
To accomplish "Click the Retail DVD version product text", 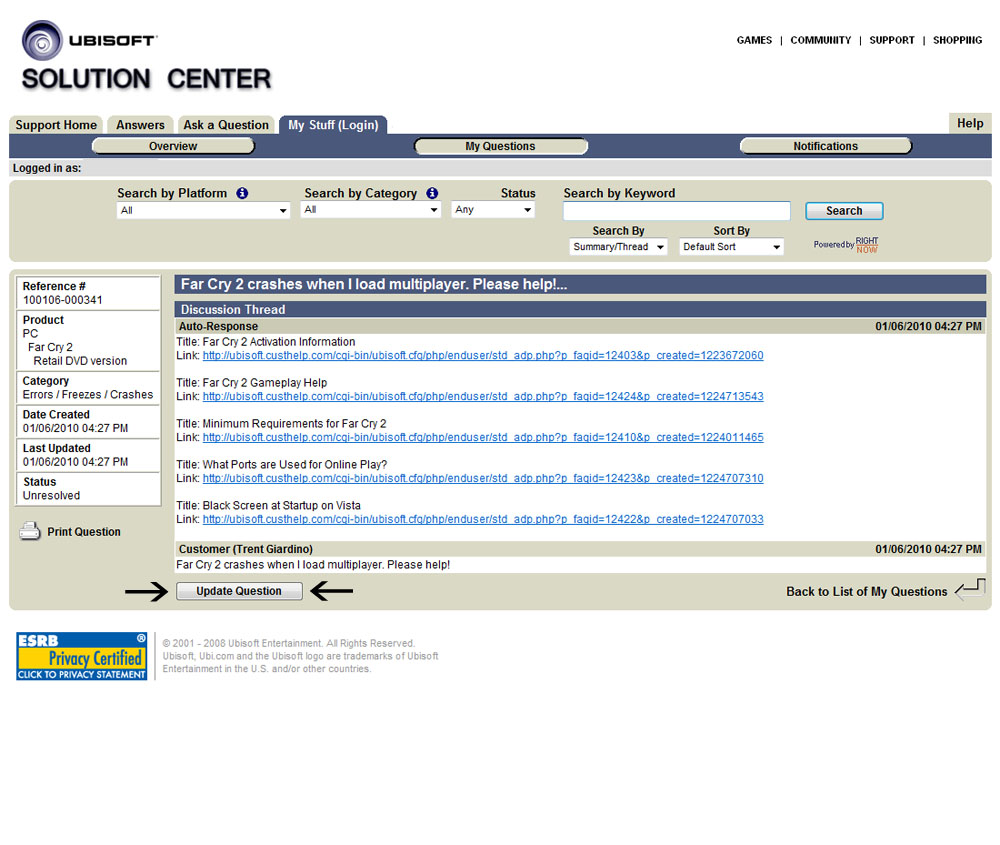I will [80, 361].
